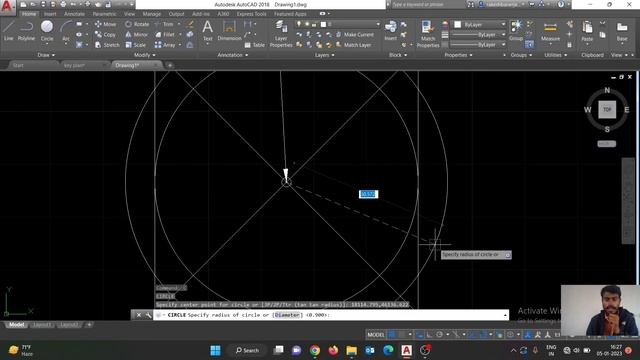Click the Mirror tool
The height and width of the screenshot is (360, 640).
coord(136,35)
